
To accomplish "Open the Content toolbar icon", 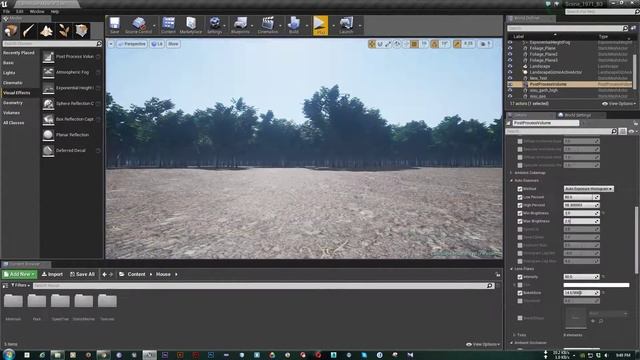I will coord(168,25).
